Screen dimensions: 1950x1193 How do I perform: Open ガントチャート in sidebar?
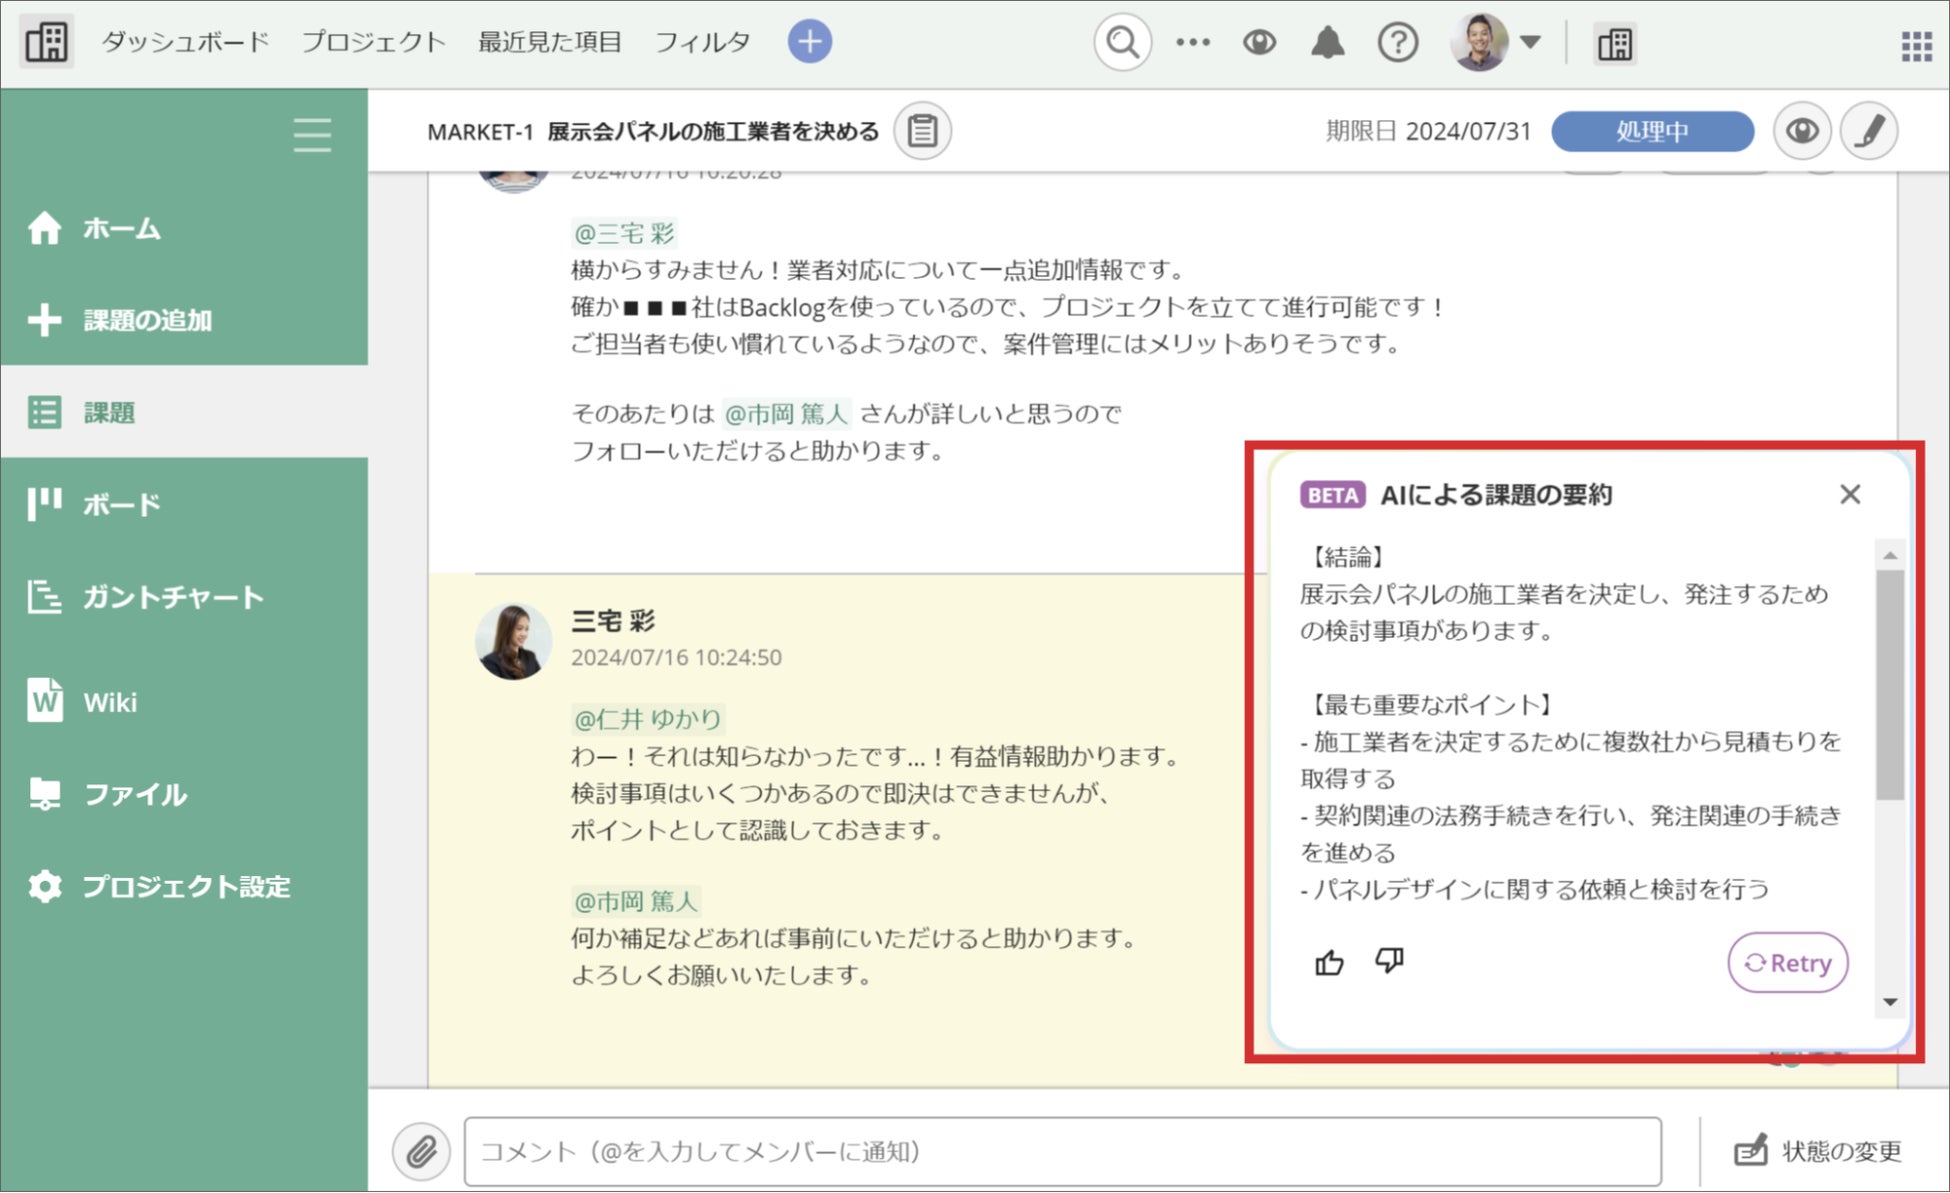click(x=172, y=597)
